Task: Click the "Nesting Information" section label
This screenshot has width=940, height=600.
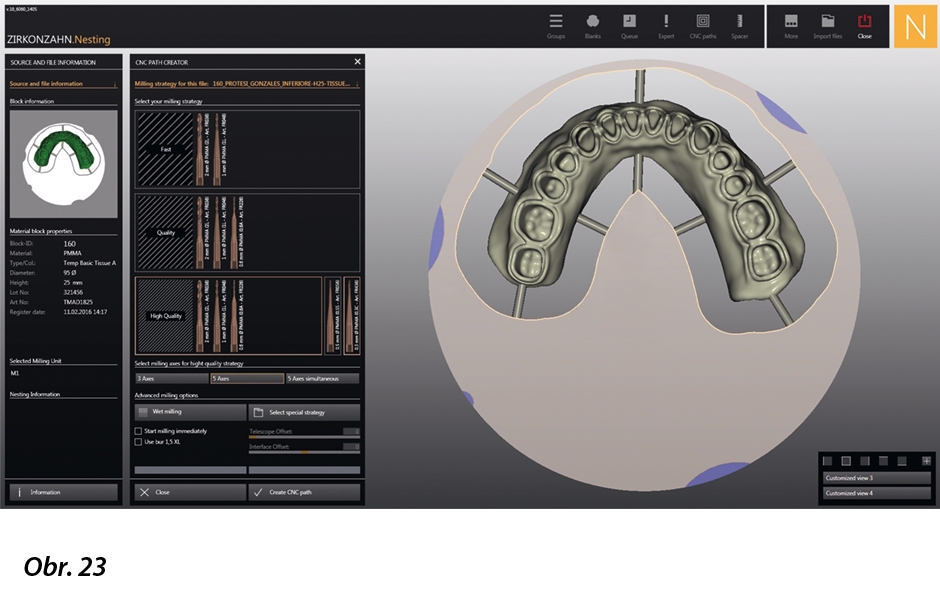Action: 35,394
